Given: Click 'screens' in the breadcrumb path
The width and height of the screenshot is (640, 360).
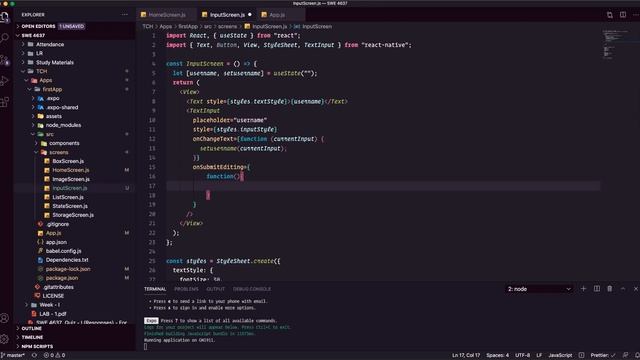Looking at the screenshot, I should tap(227, 27).
